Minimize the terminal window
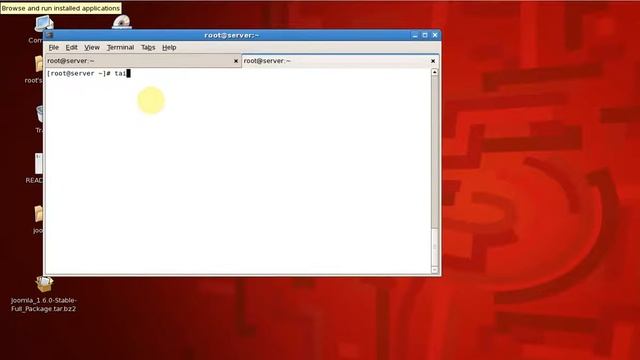Screen dimensions: 640x360 [x=415, y=35]
